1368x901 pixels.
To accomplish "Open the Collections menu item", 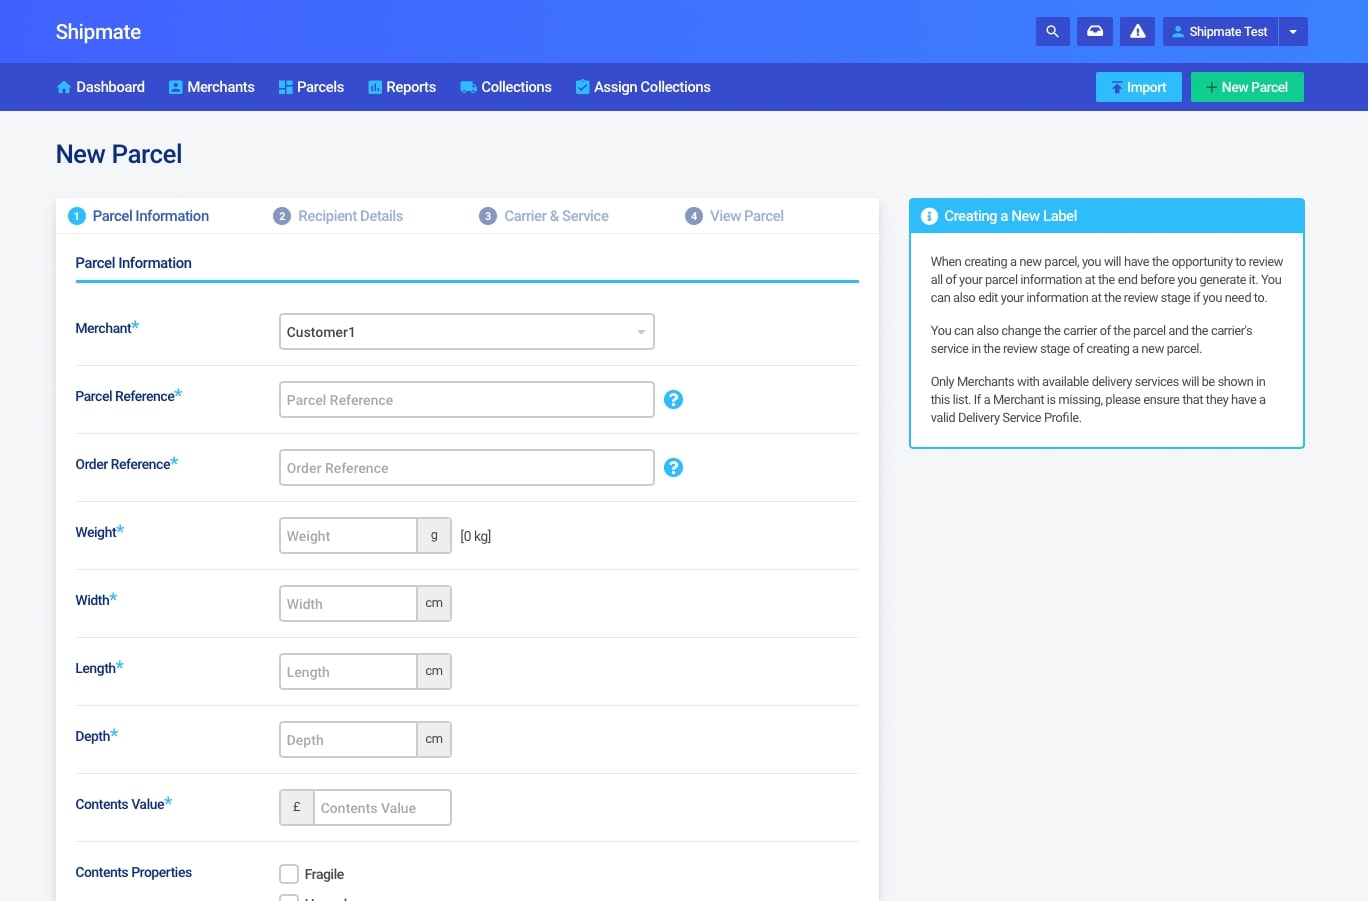I will (506, 87).
